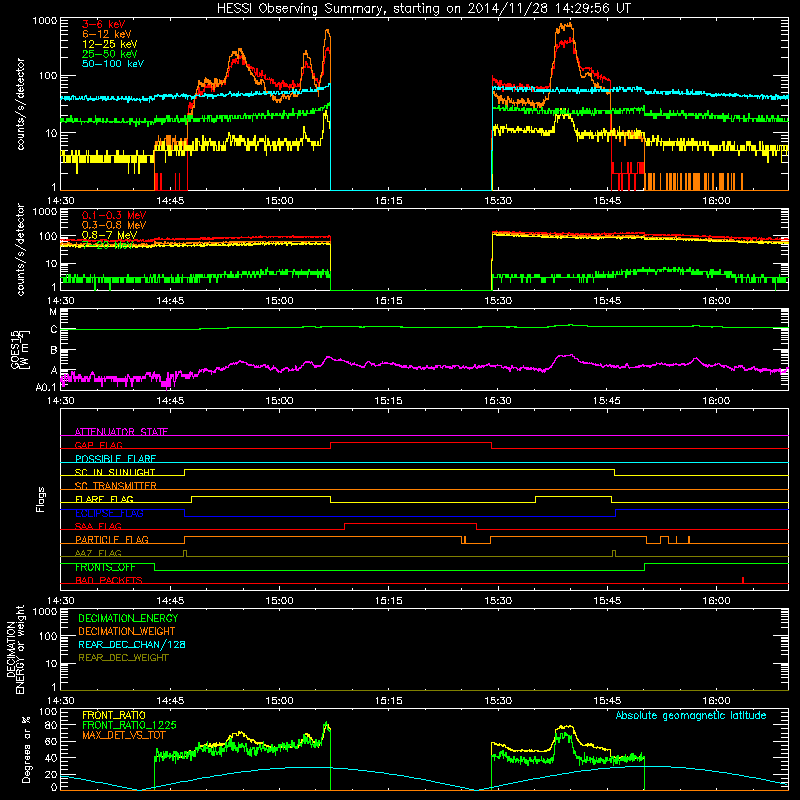Select the SAA_FLAG label
Viewport: 800px width, 800px height.
point(98,527)
